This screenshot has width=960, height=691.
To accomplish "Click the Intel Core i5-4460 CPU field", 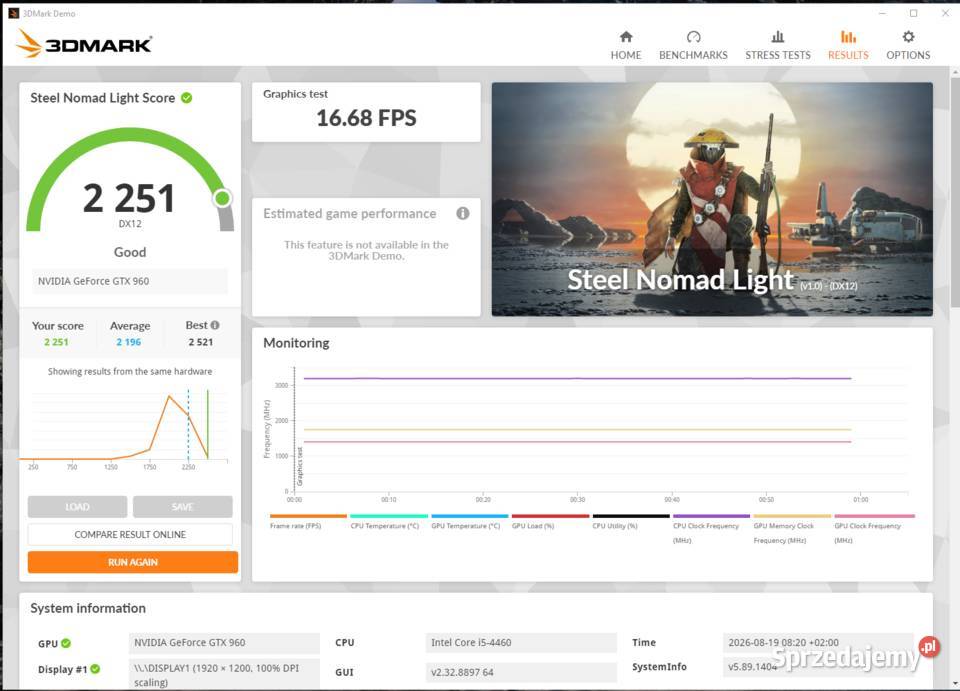I will tap(520, 643).
